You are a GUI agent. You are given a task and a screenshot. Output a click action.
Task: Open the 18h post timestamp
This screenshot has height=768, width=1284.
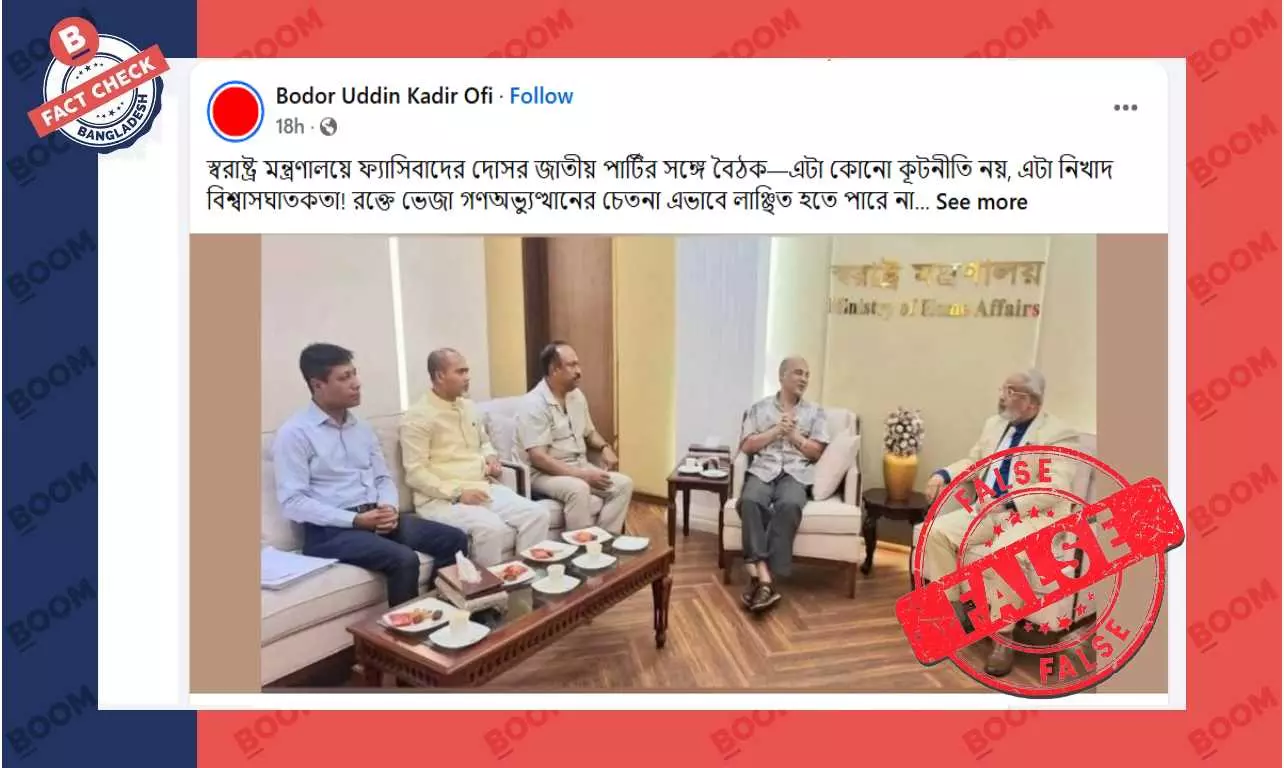289,127
